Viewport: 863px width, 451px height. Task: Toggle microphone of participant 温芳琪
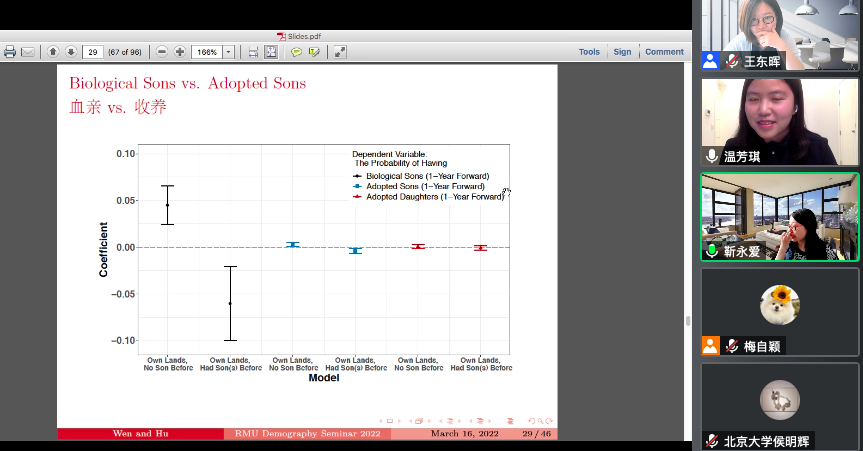(x=712, y=156)
